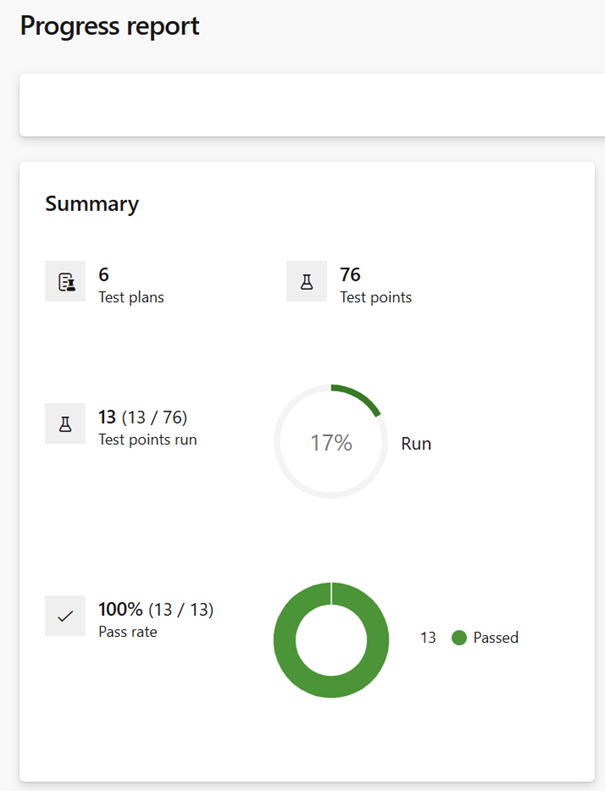Click the Passed legend label
The height and width of the screenshot is (791, 605).
click(496, 638)
